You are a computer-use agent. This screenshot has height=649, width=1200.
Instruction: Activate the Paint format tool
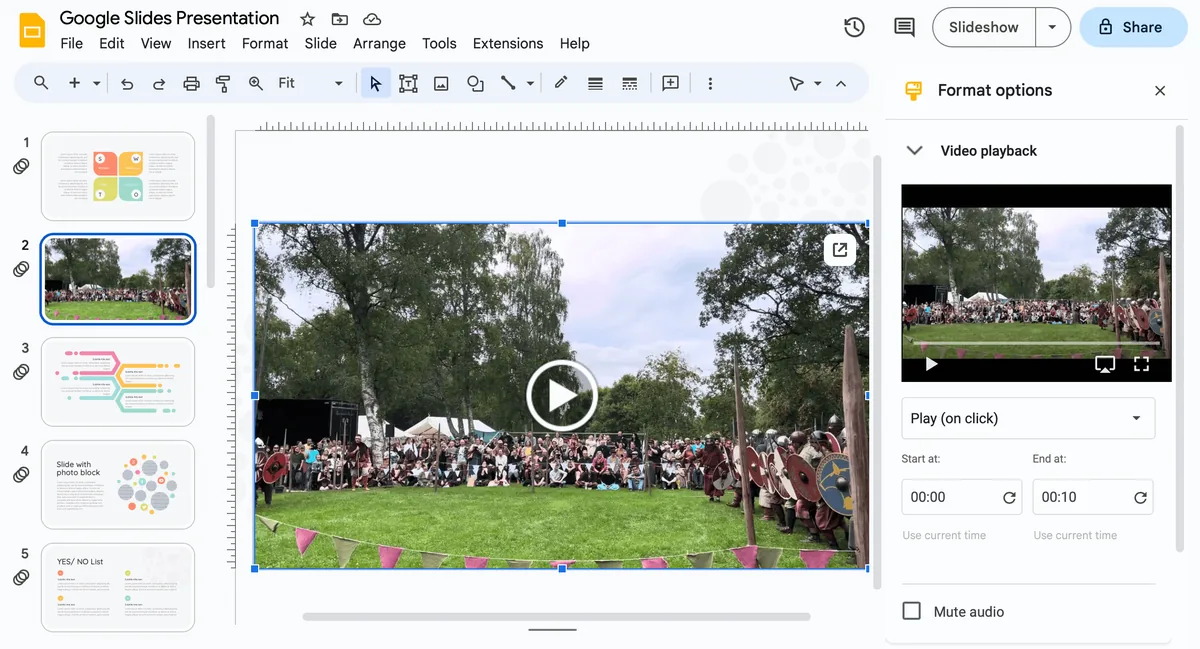[x=223, y=83]
